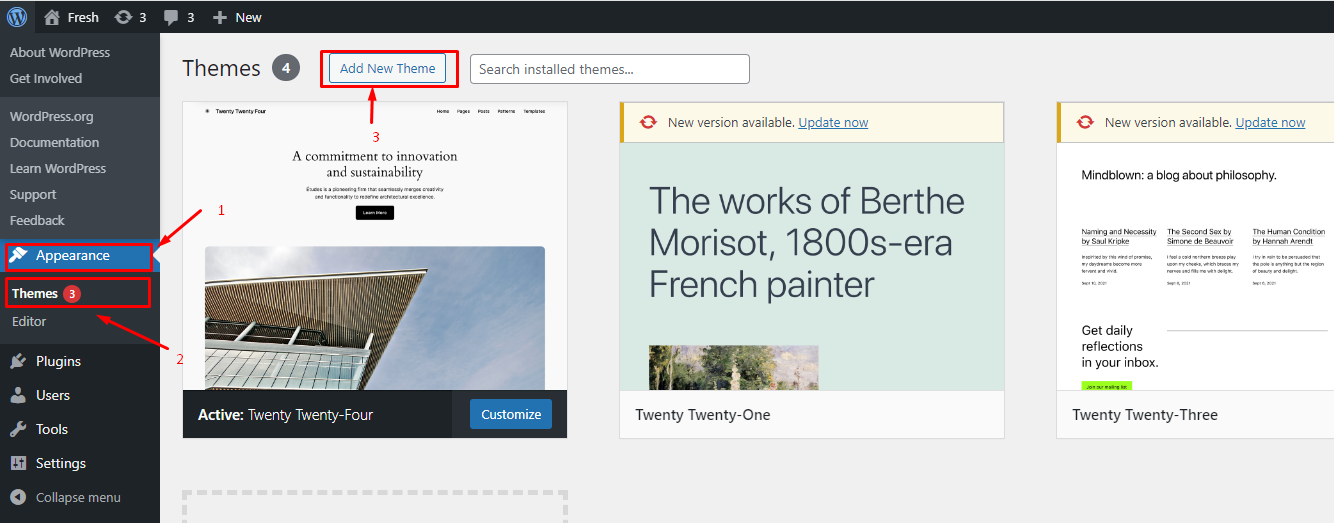Click the Plugins plug icon
Screen dimensions: 1334x523
pyautogui.click(x=18, y=361)
